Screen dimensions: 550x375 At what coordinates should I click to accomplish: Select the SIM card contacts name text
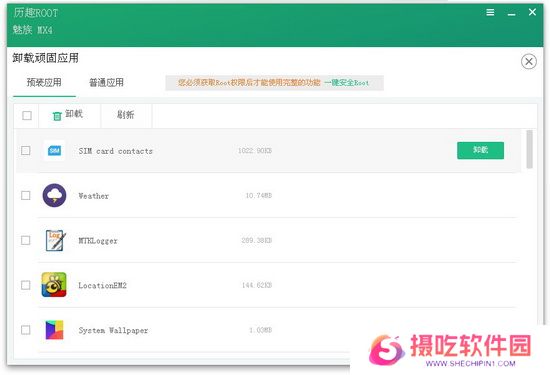tap(115, 151)
